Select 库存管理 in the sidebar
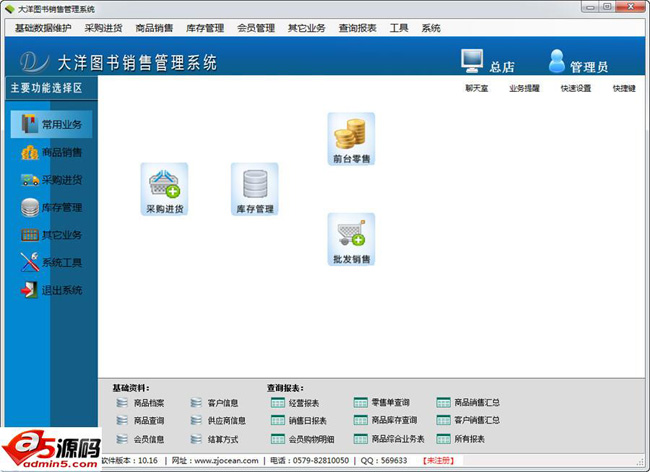Screen dimensions: 650x472 coord(51,207)
